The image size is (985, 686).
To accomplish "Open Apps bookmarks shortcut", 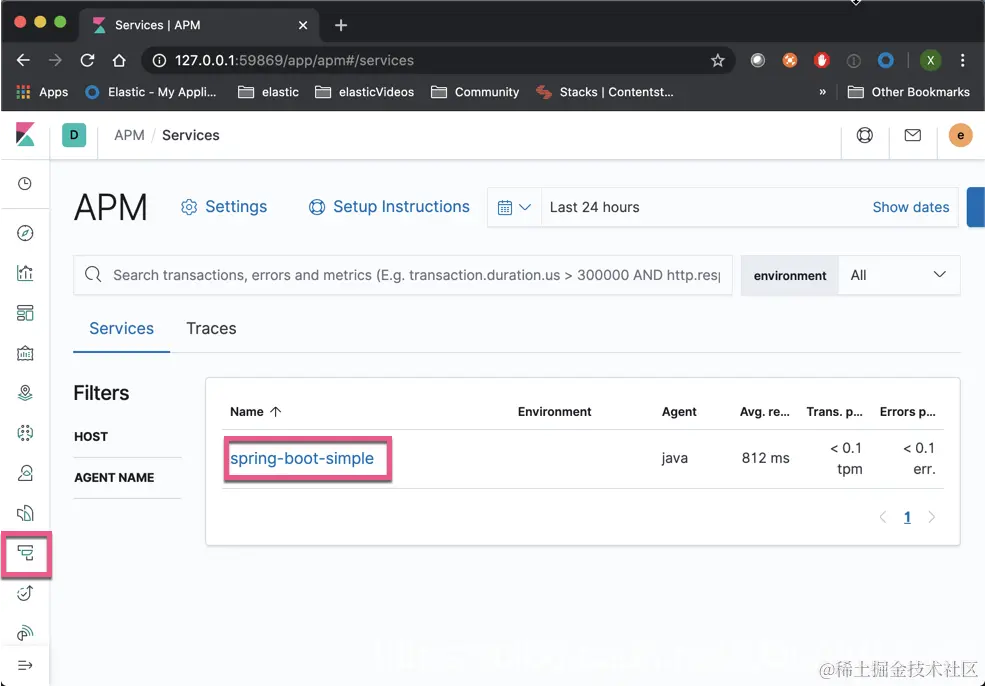I will [x=42, y=92].
